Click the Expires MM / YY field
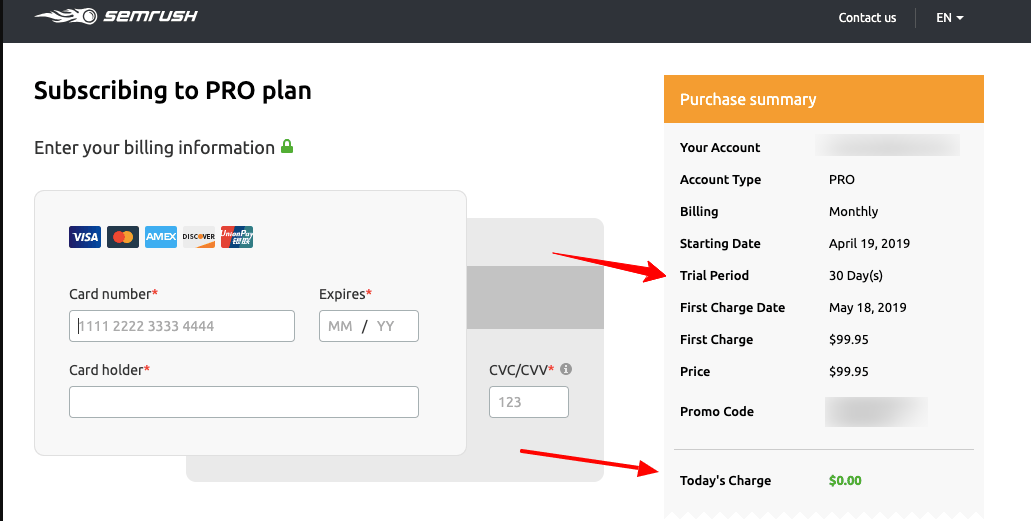The width and height of the screenshot is (1031, 521). [x=368, y=326]
